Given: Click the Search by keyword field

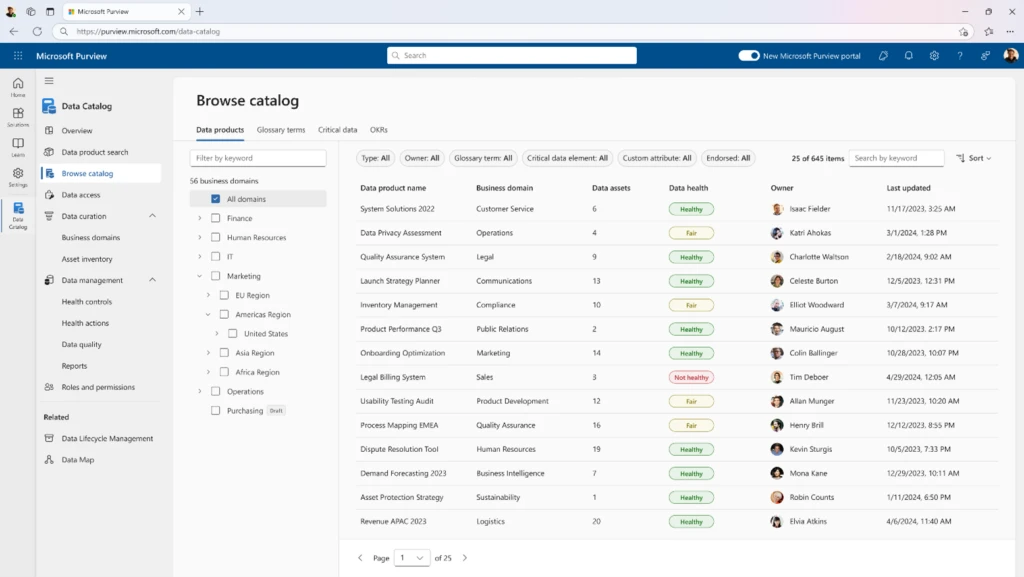Looking at the screenshot, I should click(895, 157).
